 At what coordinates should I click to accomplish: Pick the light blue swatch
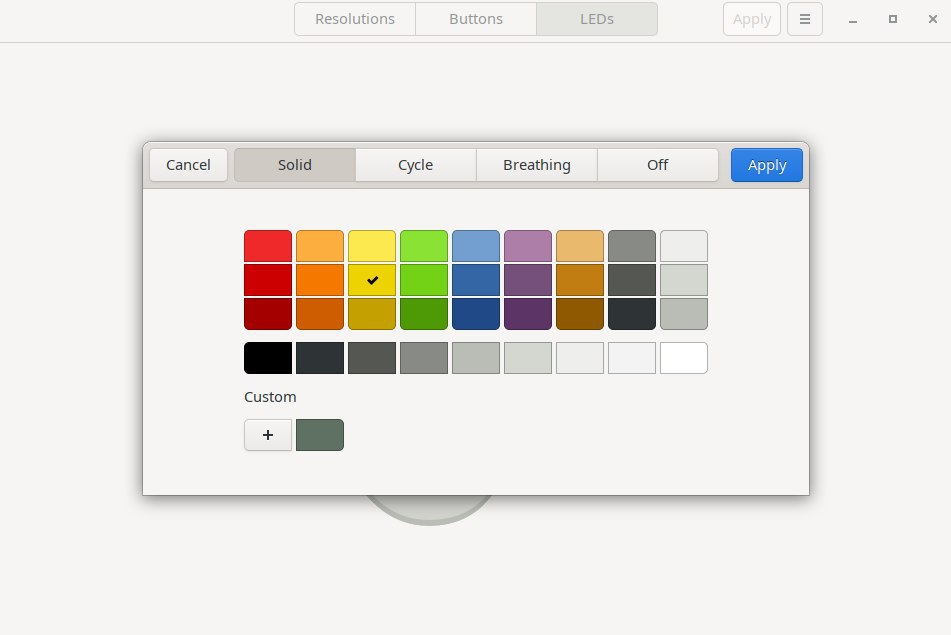476,246
